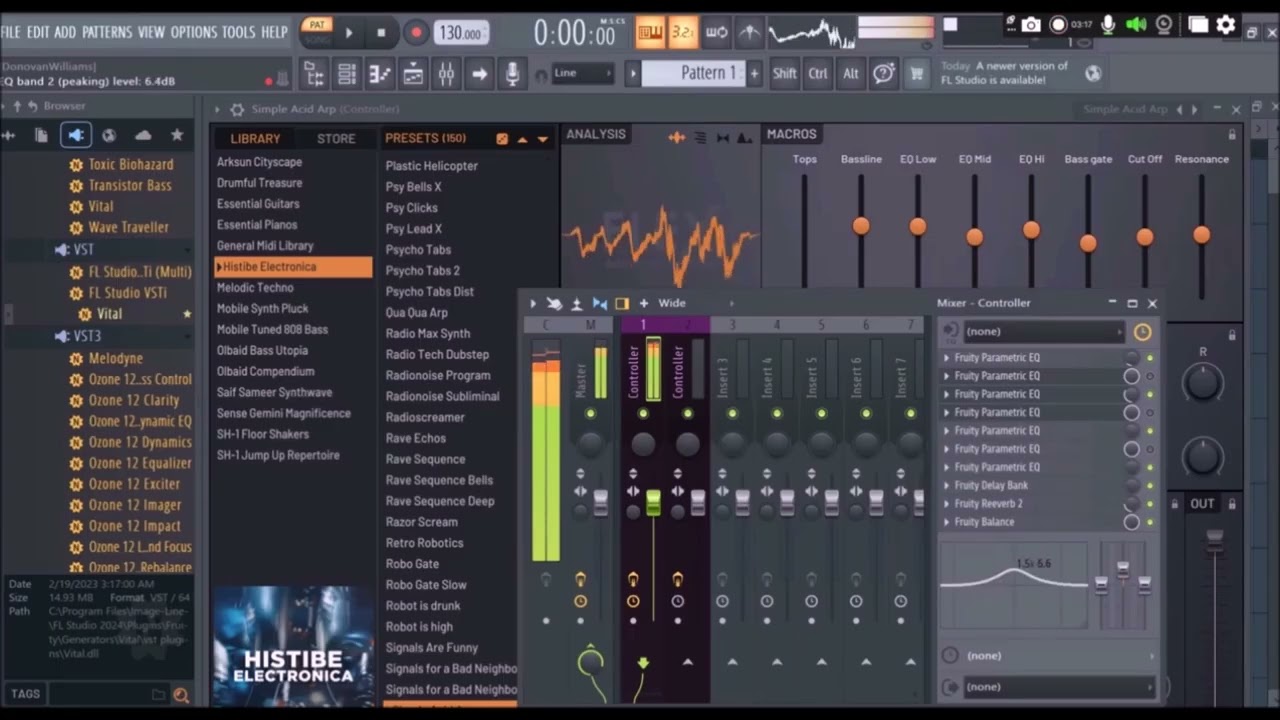Click the right arrow icon in toolbar
The width and height of the screenshot is (1280, 720).
point(479,73)
